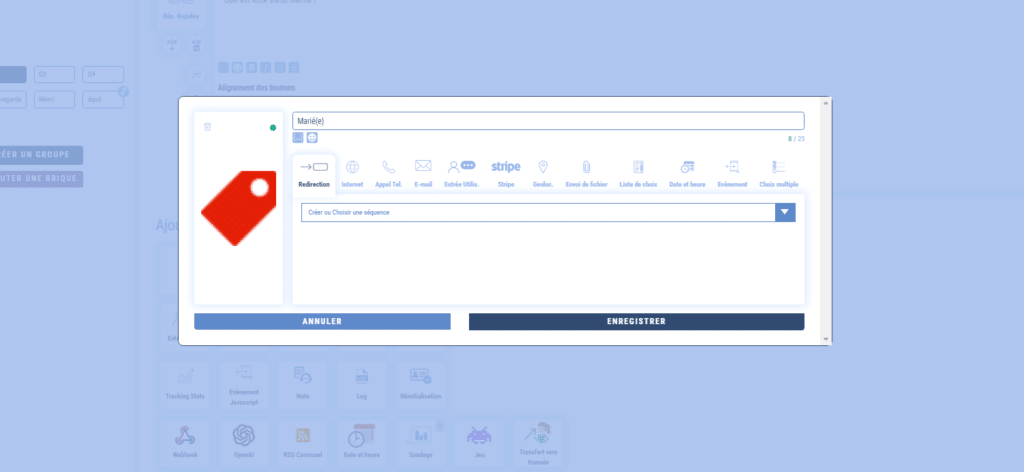
Task: Select the E-mail envelope icon
Action: pyautogui.click(x=423, y=172)
